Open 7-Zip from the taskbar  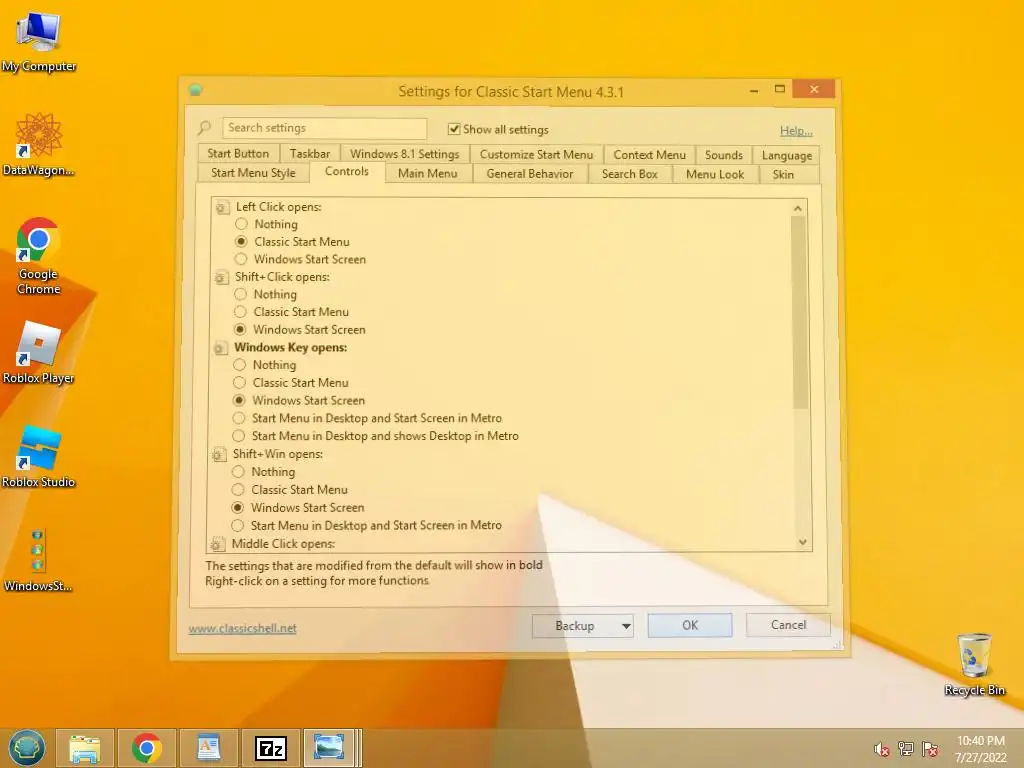(x=270, y=748)
